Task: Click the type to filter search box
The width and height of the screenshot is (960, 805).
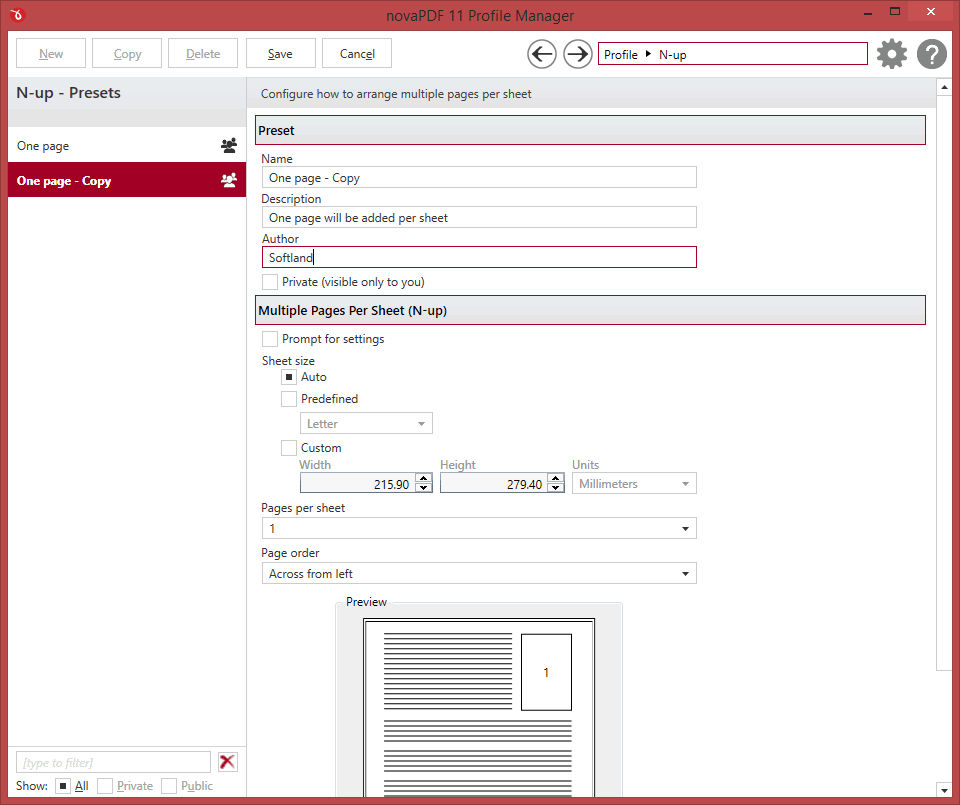Action: tap(113, 762)
